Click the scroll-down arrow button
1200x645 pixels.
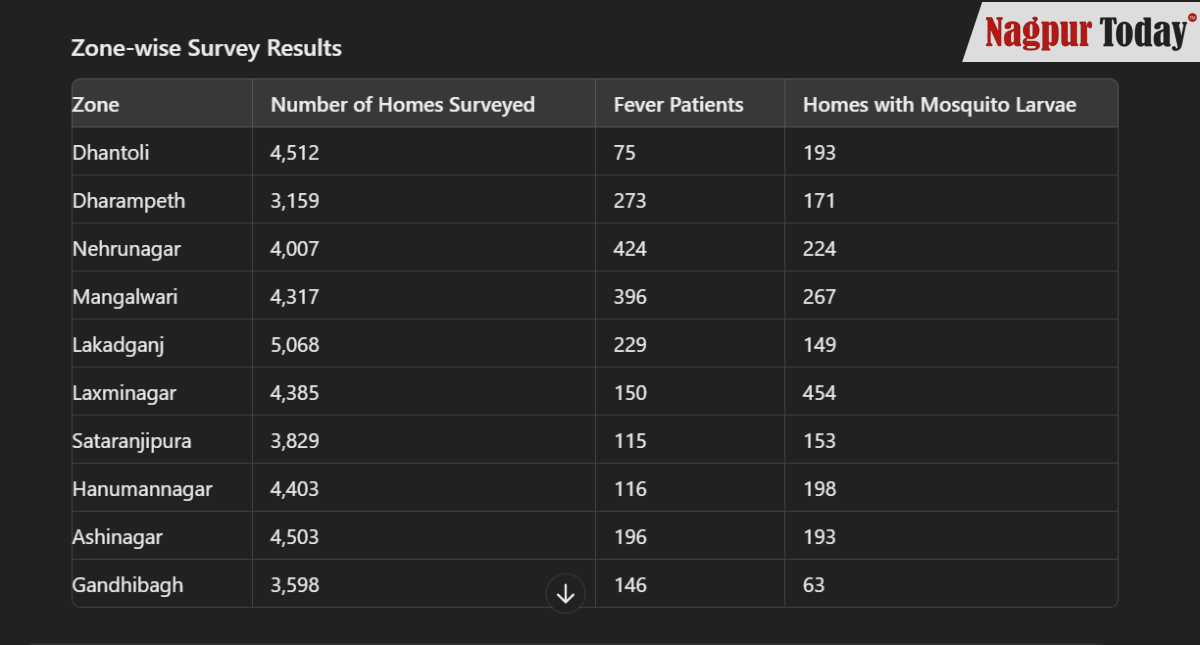565,593
